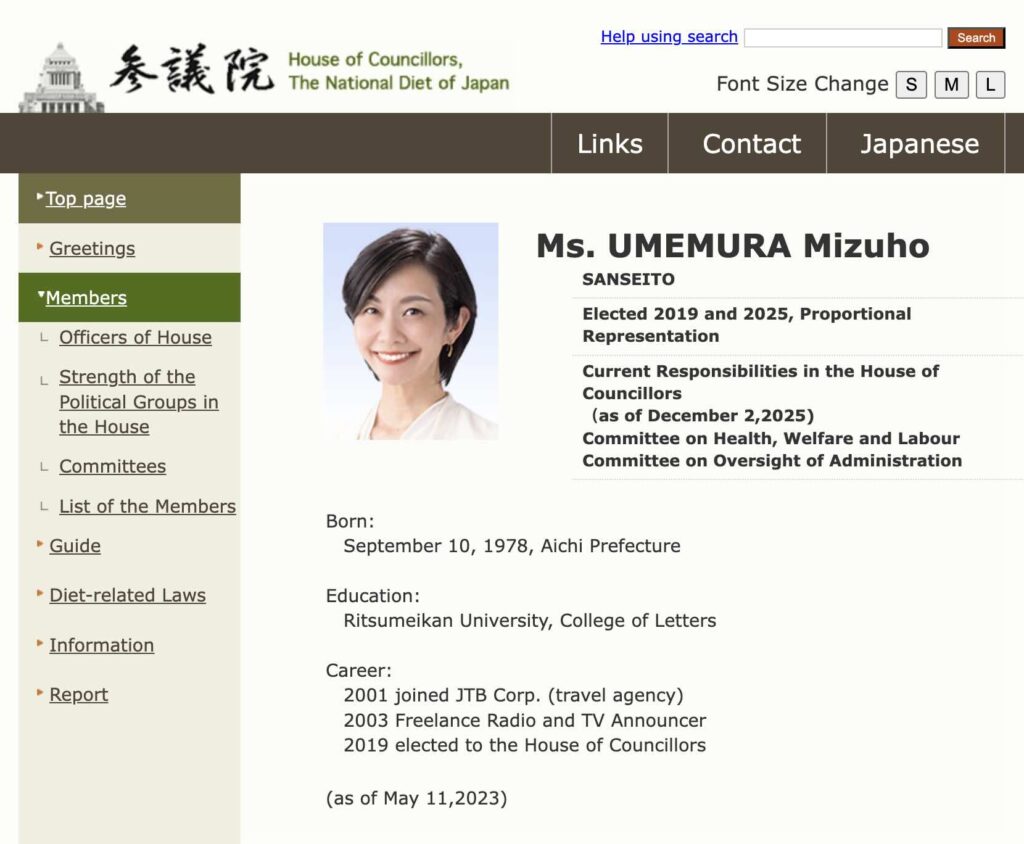1024x844 pixels.
Task: Click the 参議院 calligraphy site title
Action: pos(192,72)
